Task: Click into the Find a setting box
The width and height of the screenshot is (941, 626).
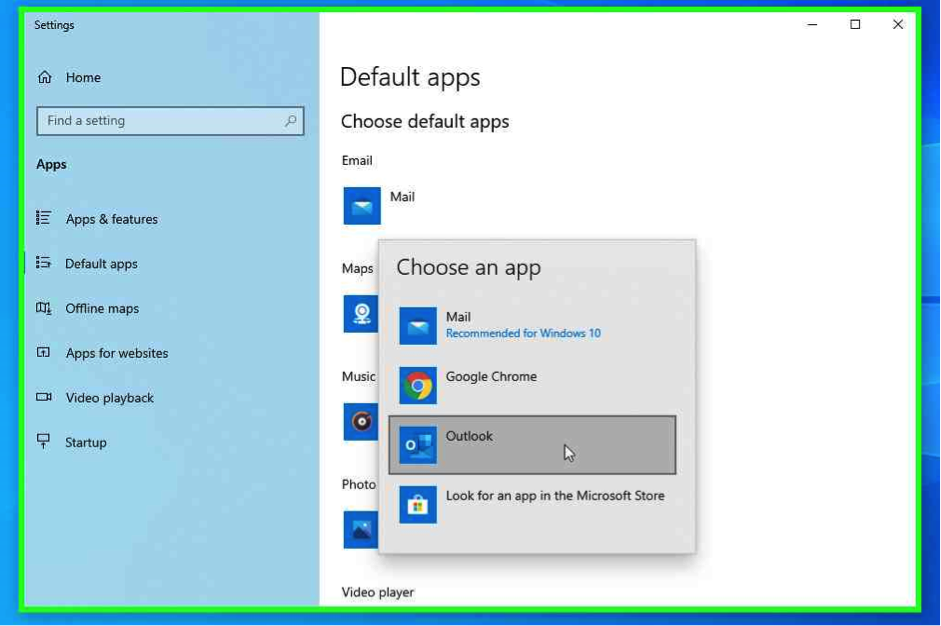Action: 160,121
